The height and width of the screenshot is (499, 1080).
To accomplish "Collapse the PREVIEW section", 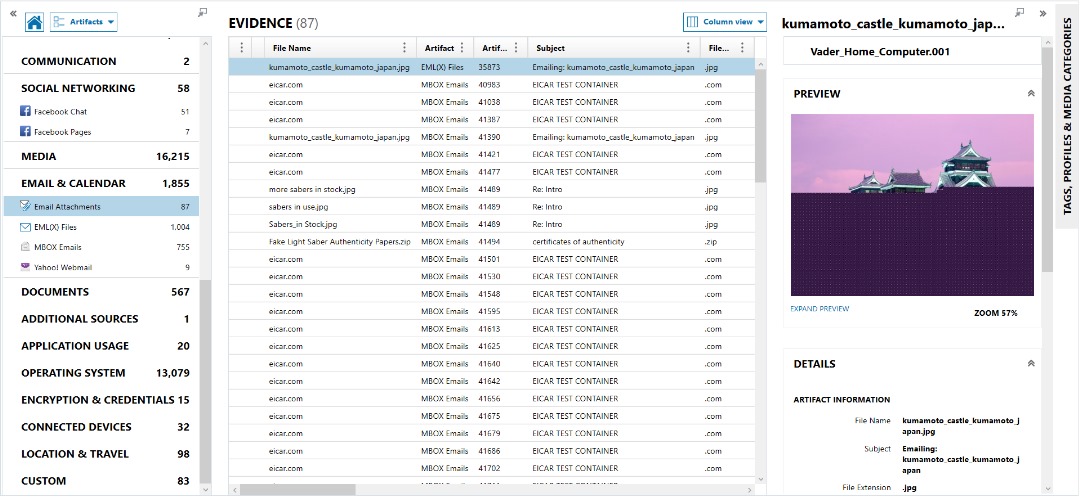I will pyautogui.click(x=1031, y=93).
